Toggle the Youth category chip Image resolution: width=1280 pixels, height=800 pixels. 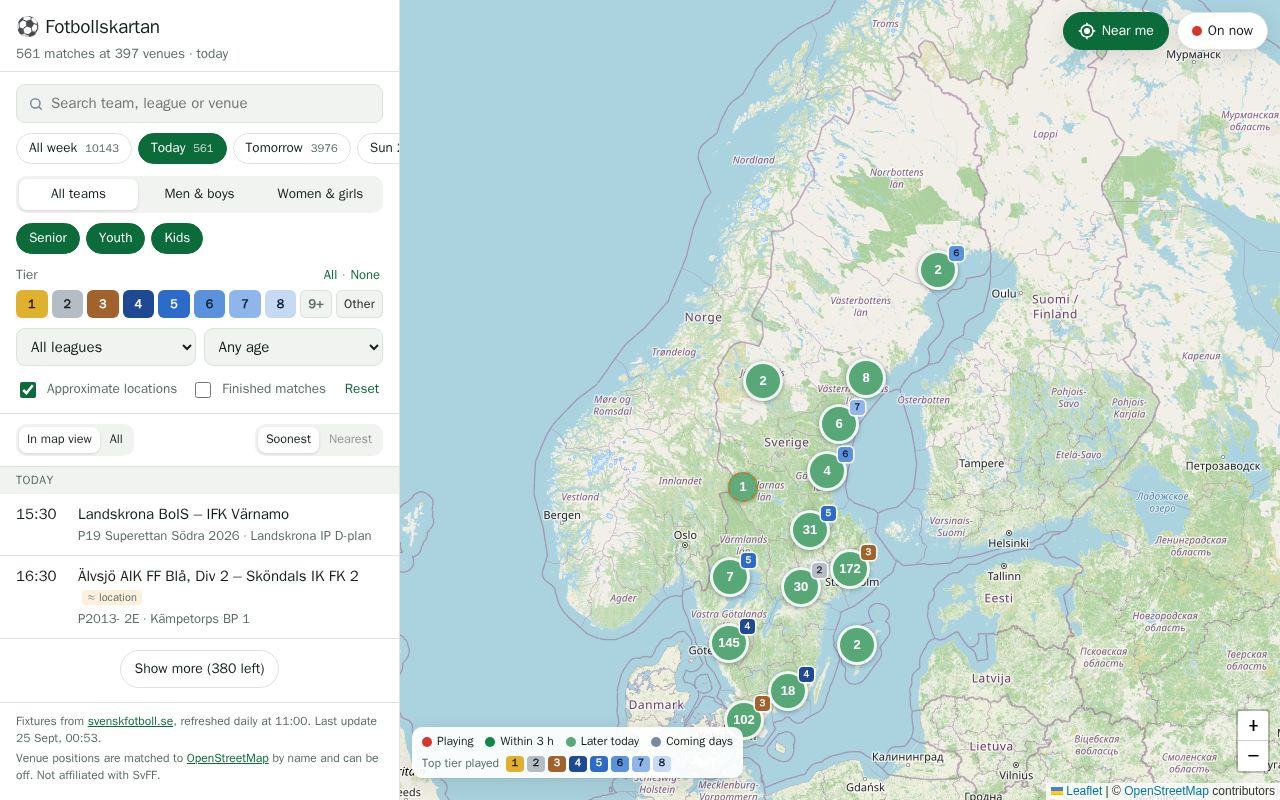[x=115, y=238]
